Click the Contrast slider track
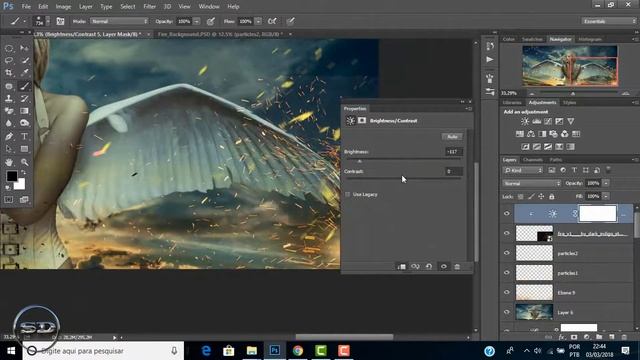 coord(404,179)
